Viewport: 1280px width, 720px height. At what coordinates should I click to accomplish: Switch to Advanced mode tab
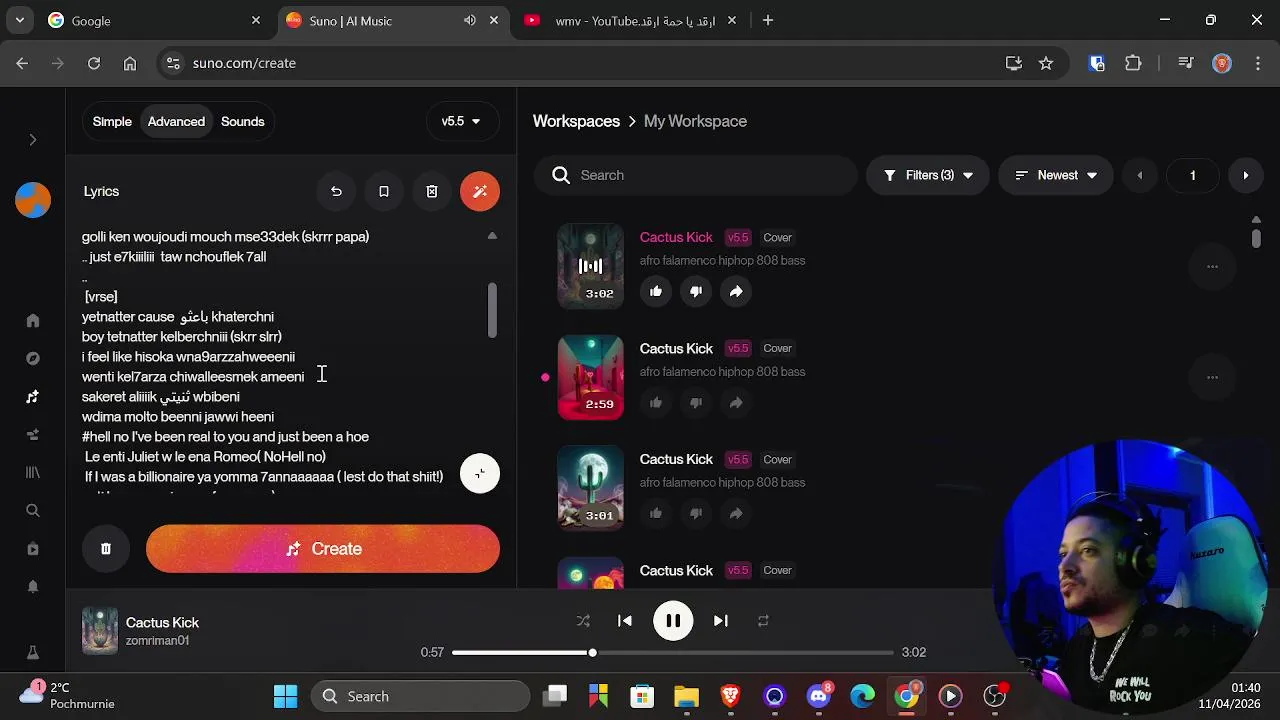(176, 122)
